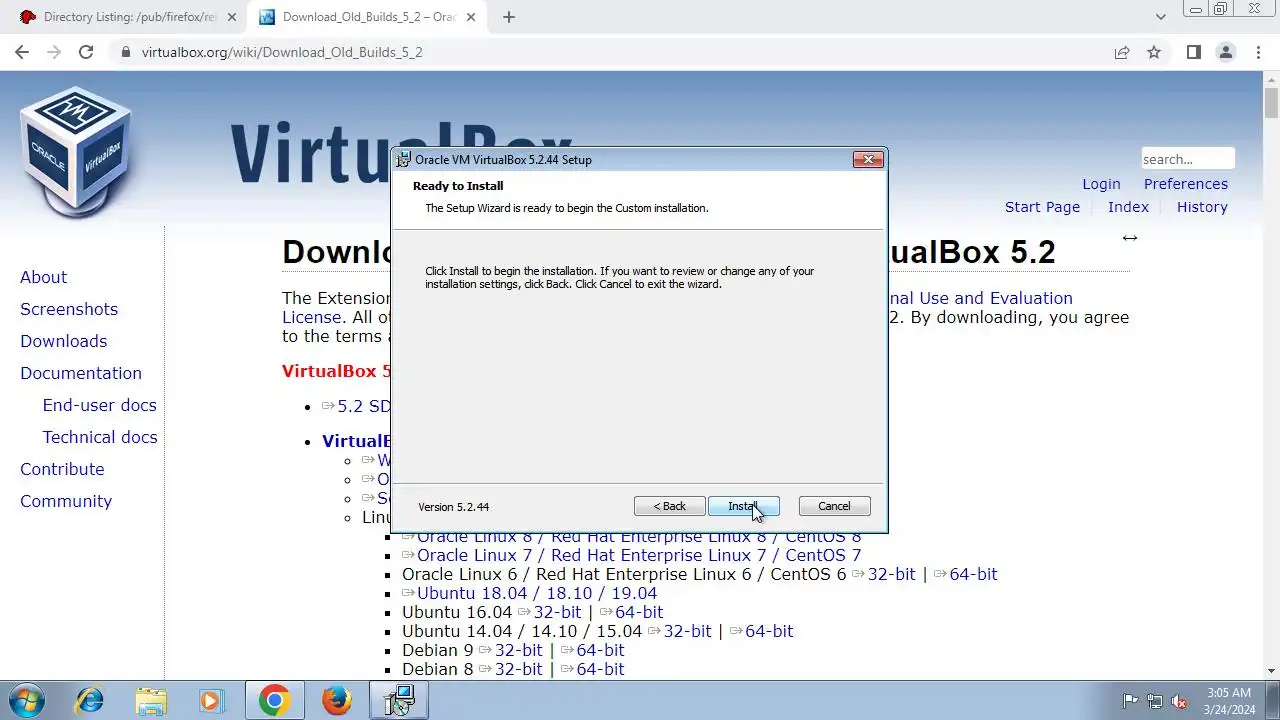Screen dimensions: 1280x720
Task: Open Downloads in sidebar
Action: [64, 341]
